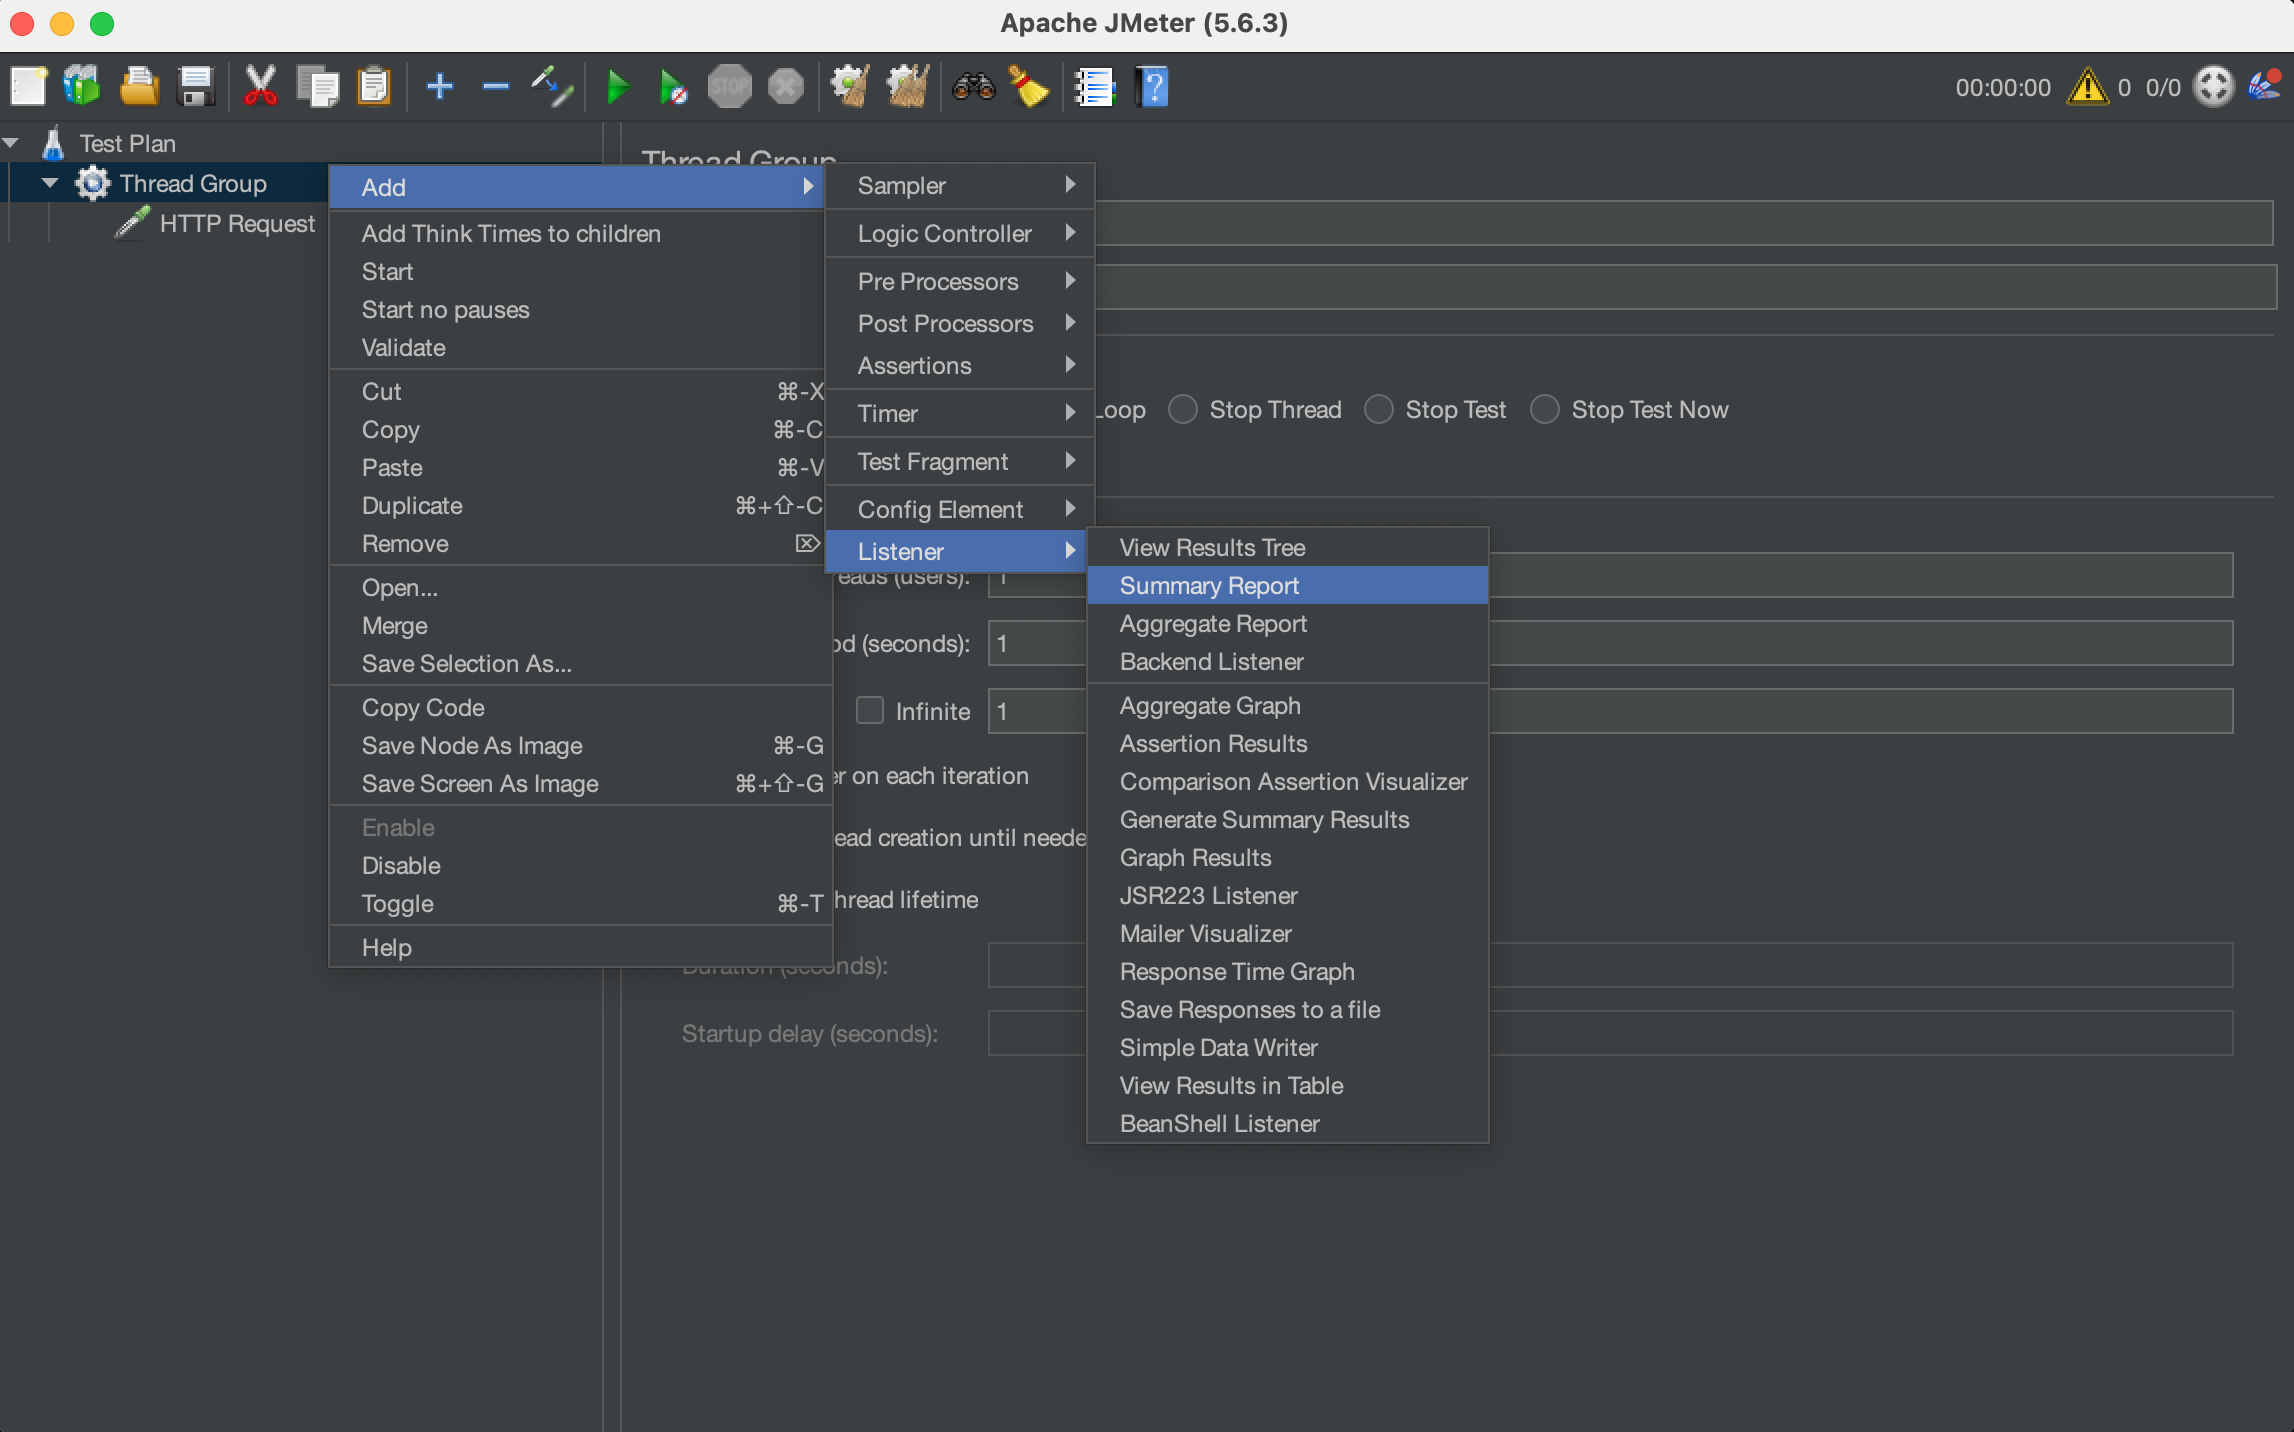Expand the Post Processors submenu
The image size is (2294, 1432).
960,323
